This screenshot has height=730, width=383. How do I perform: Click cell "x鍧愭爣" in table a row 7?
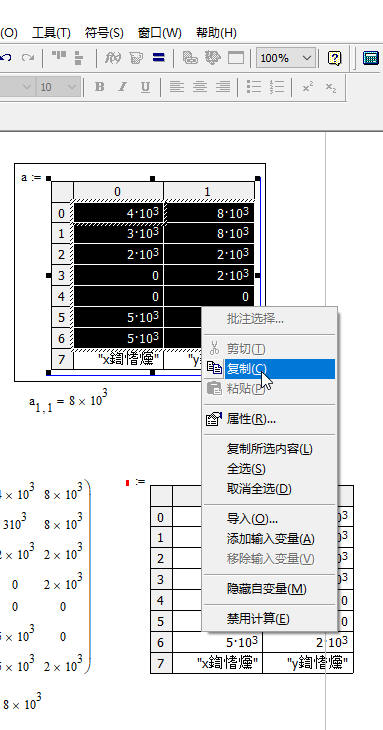[118, 359]
